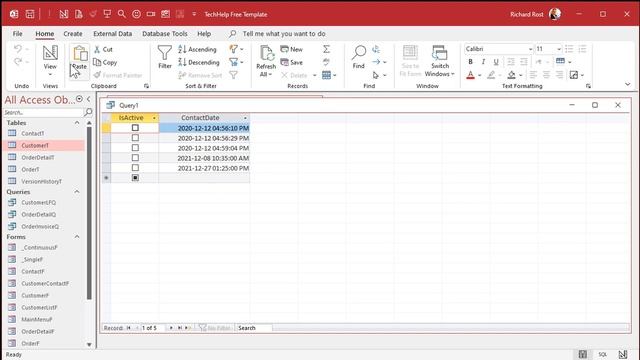Check IsActive box for 04:56:10 PM row
Screen dimensions: 640x360
coord(135,128)
